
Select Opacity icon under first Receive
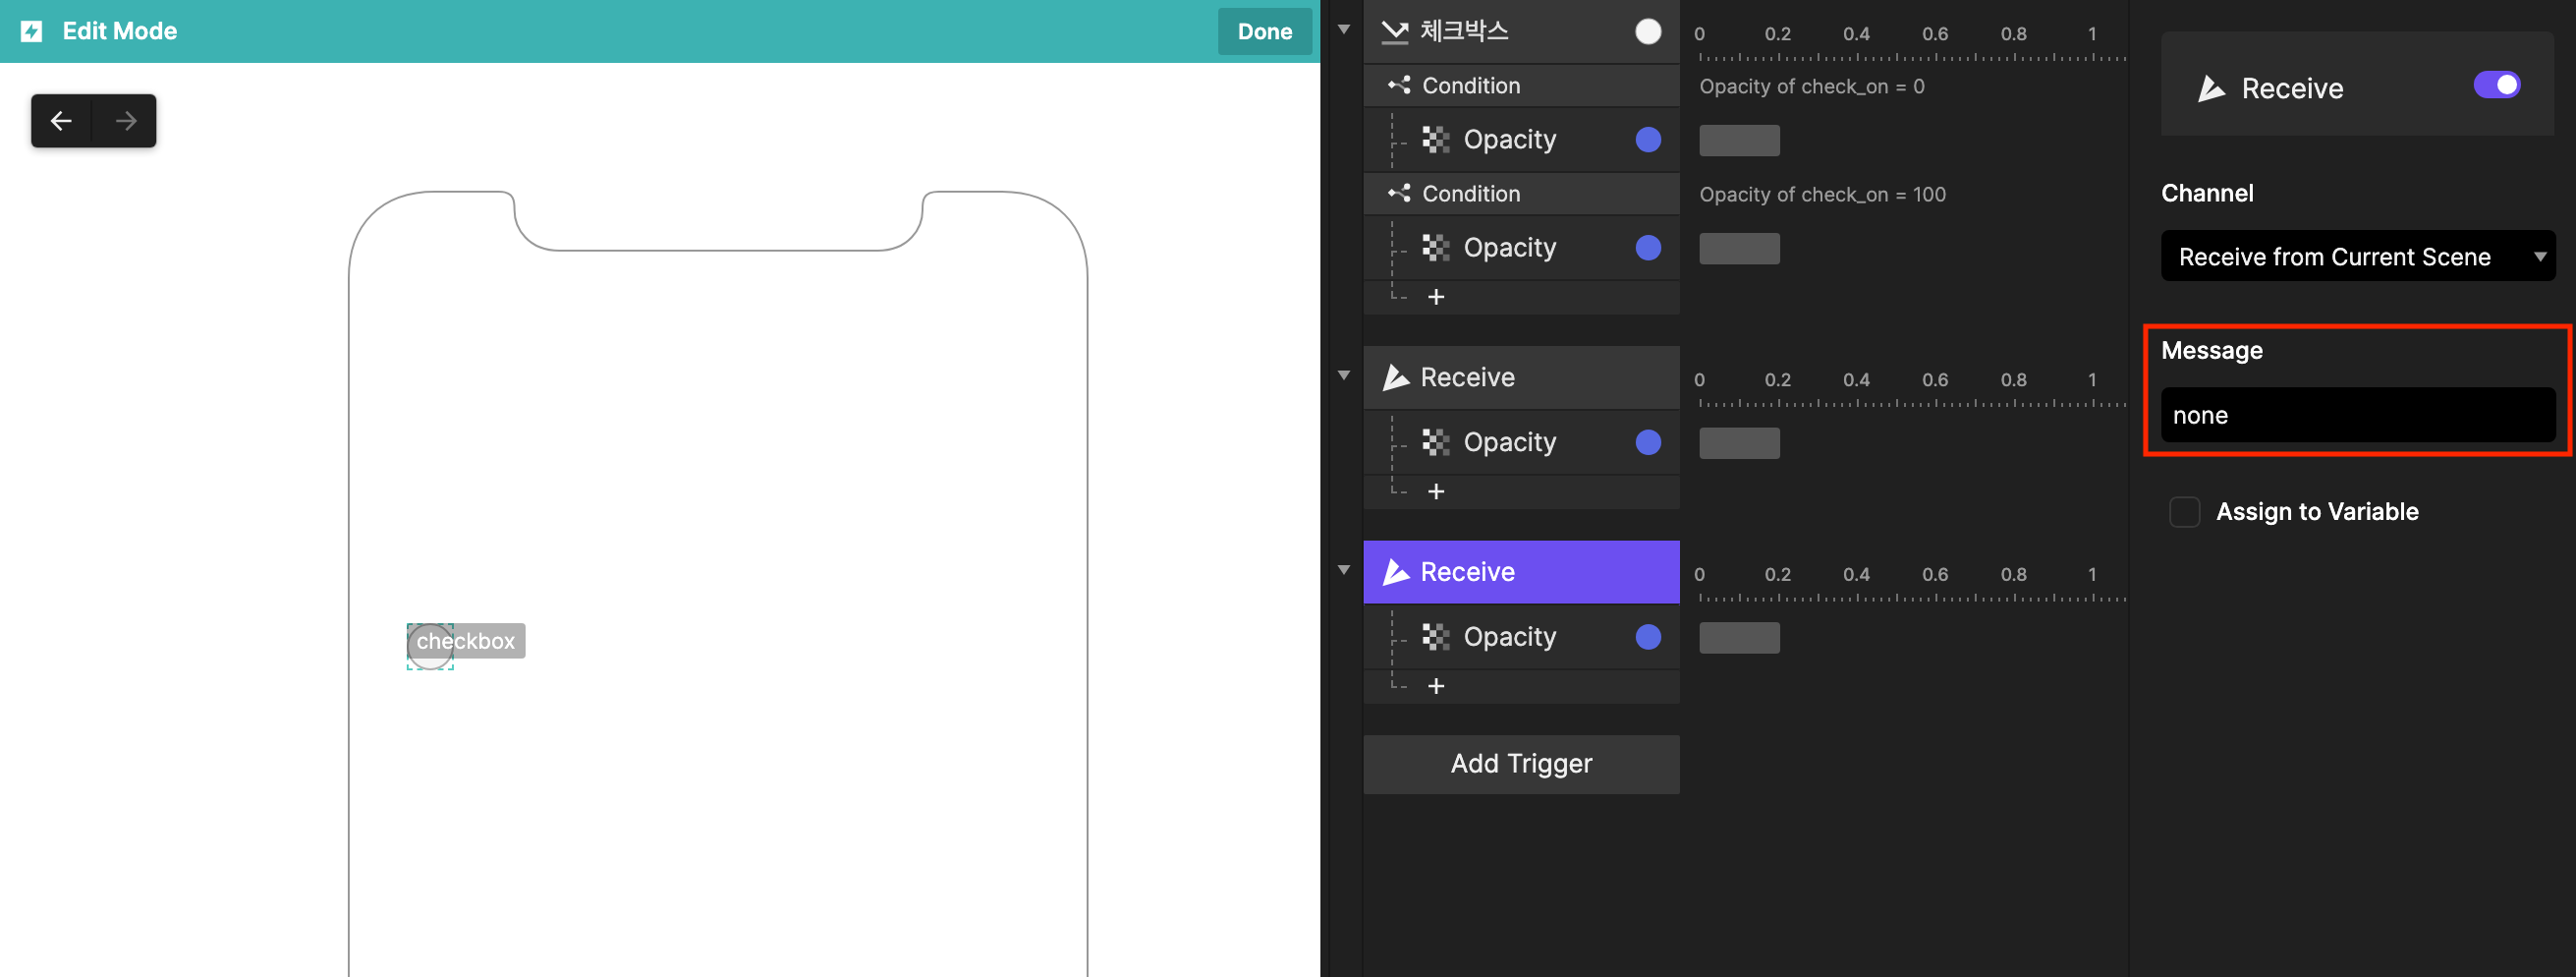tap(1436, 442)
